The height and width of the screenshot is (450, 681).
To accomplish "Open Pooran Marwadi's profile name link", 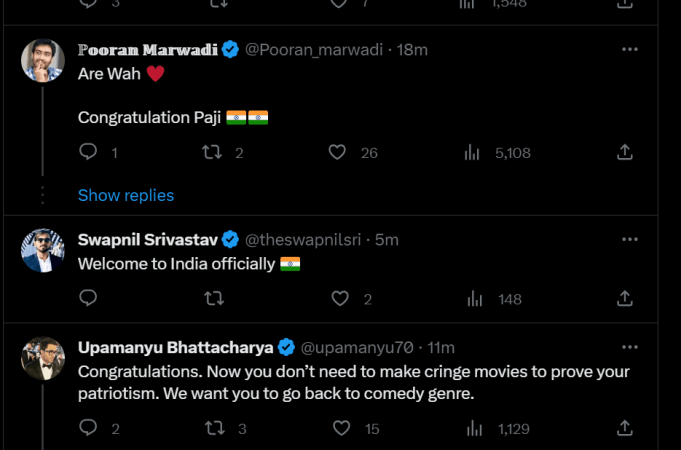I will [x=148, y=49].
